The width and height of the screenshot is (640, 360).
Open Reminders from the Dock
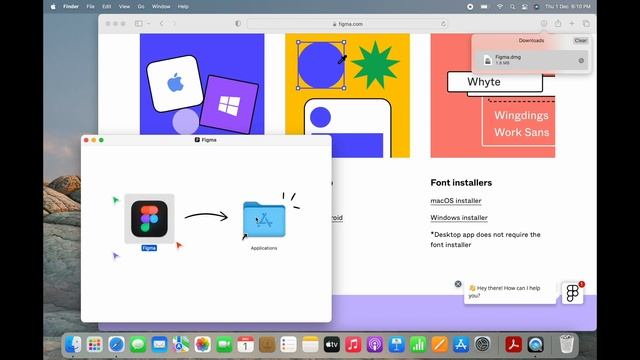[x=289, y=345]
